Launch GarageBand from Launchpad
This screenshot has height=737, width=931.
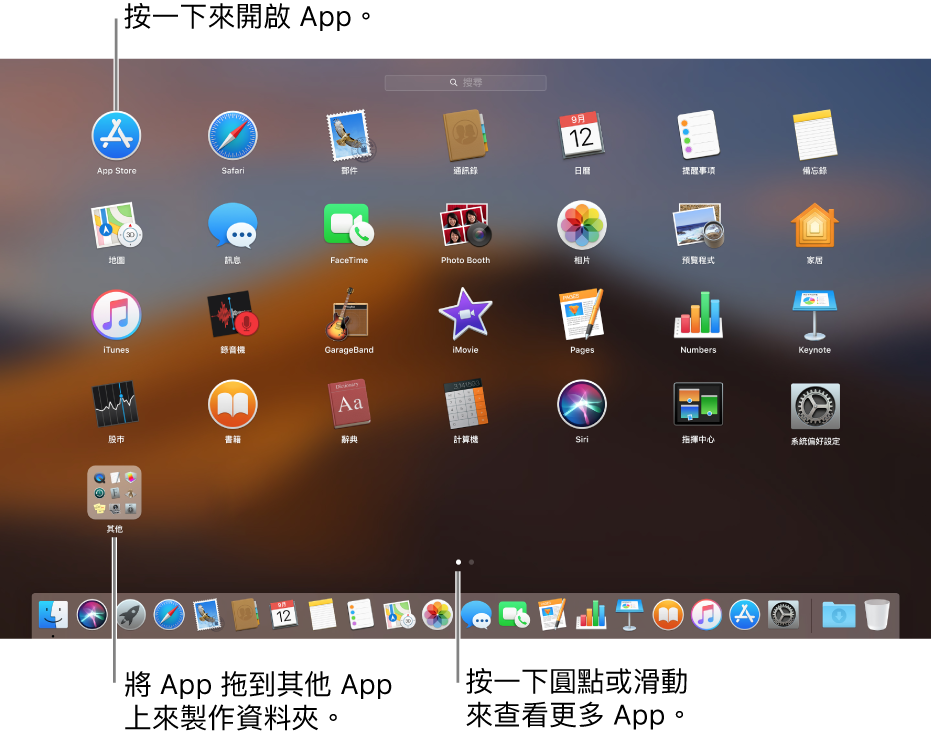coord(349,315)
